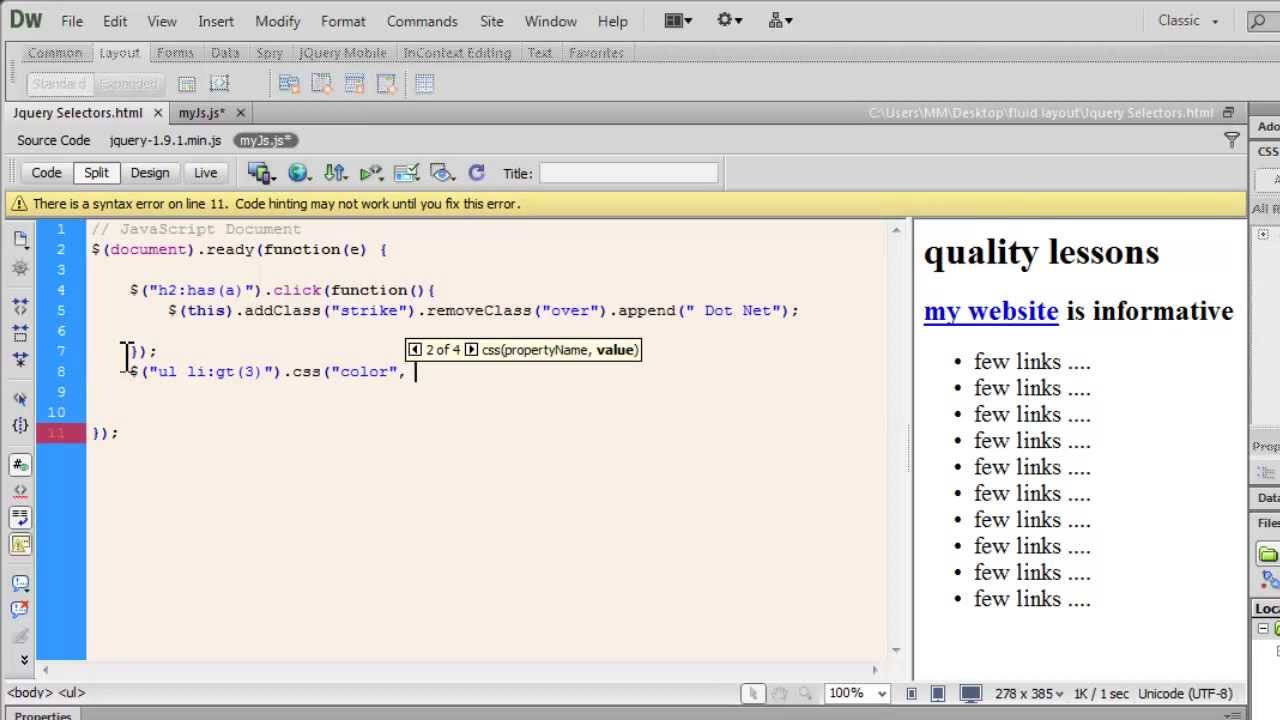Select jquery-1.9.1.min.js related file
Viewport: 1280px width, 720px height.
click(x=165, y=141)
